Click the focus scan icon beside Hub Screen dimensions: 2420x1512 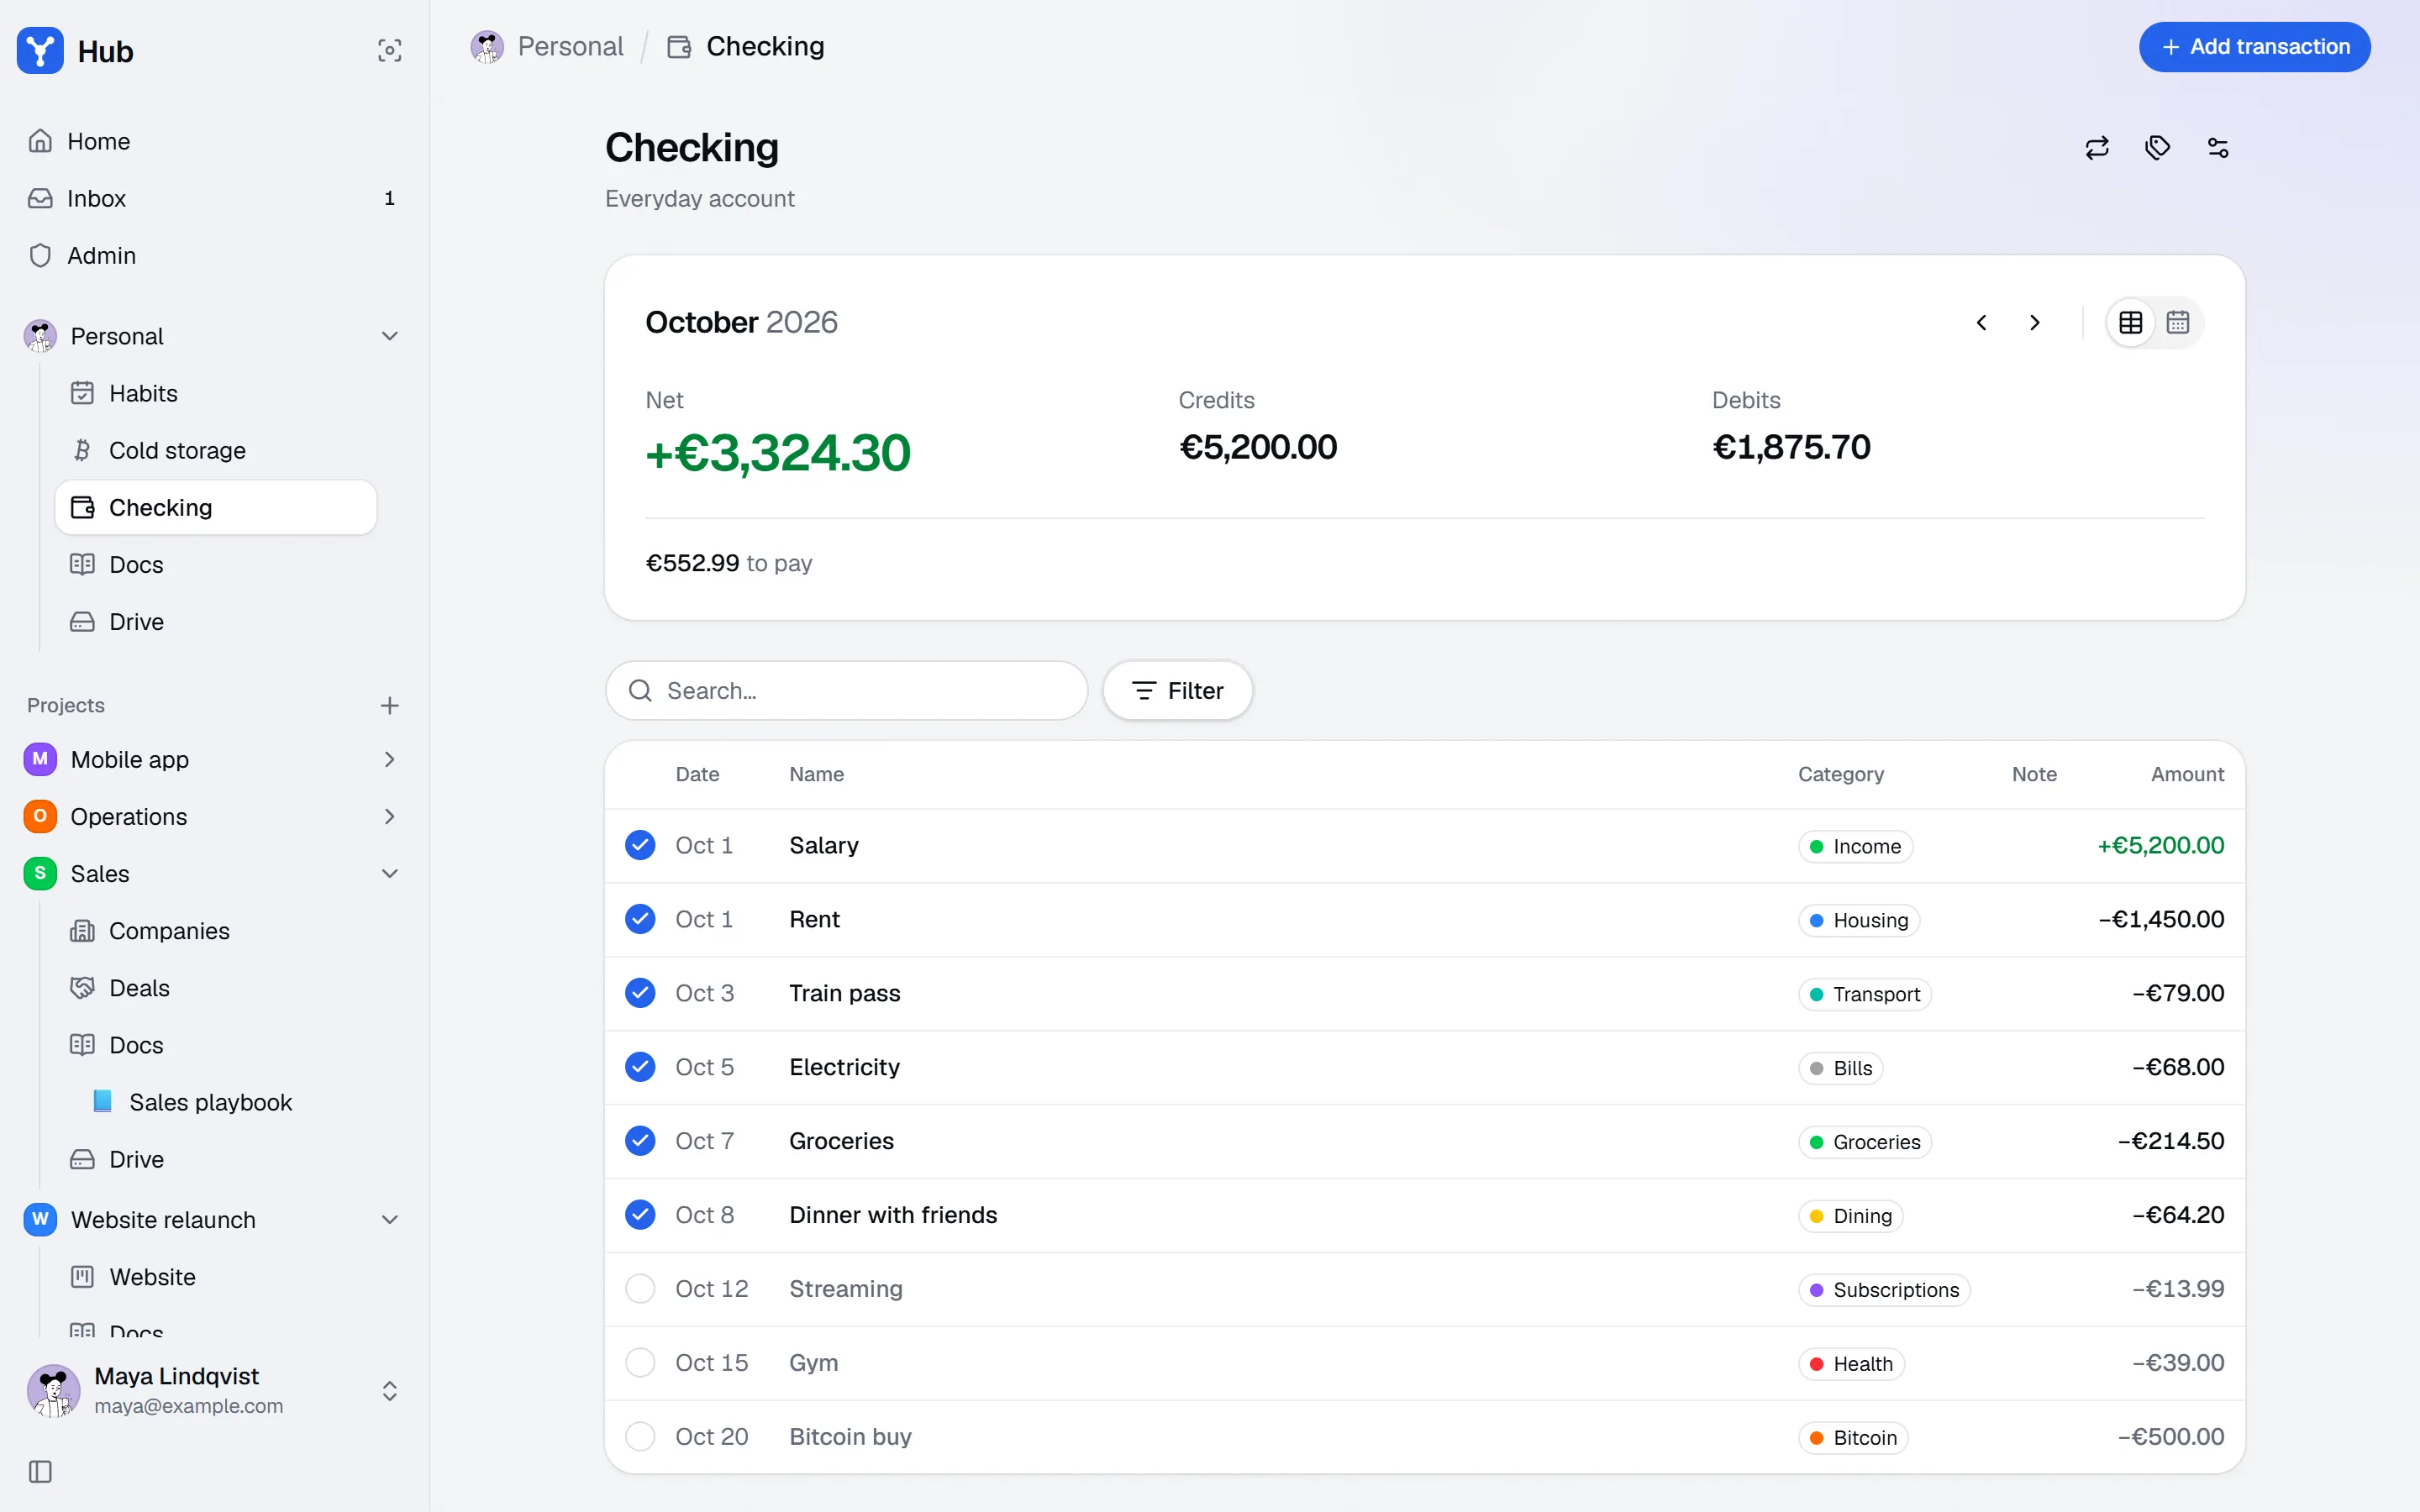[x=390, y=50]
